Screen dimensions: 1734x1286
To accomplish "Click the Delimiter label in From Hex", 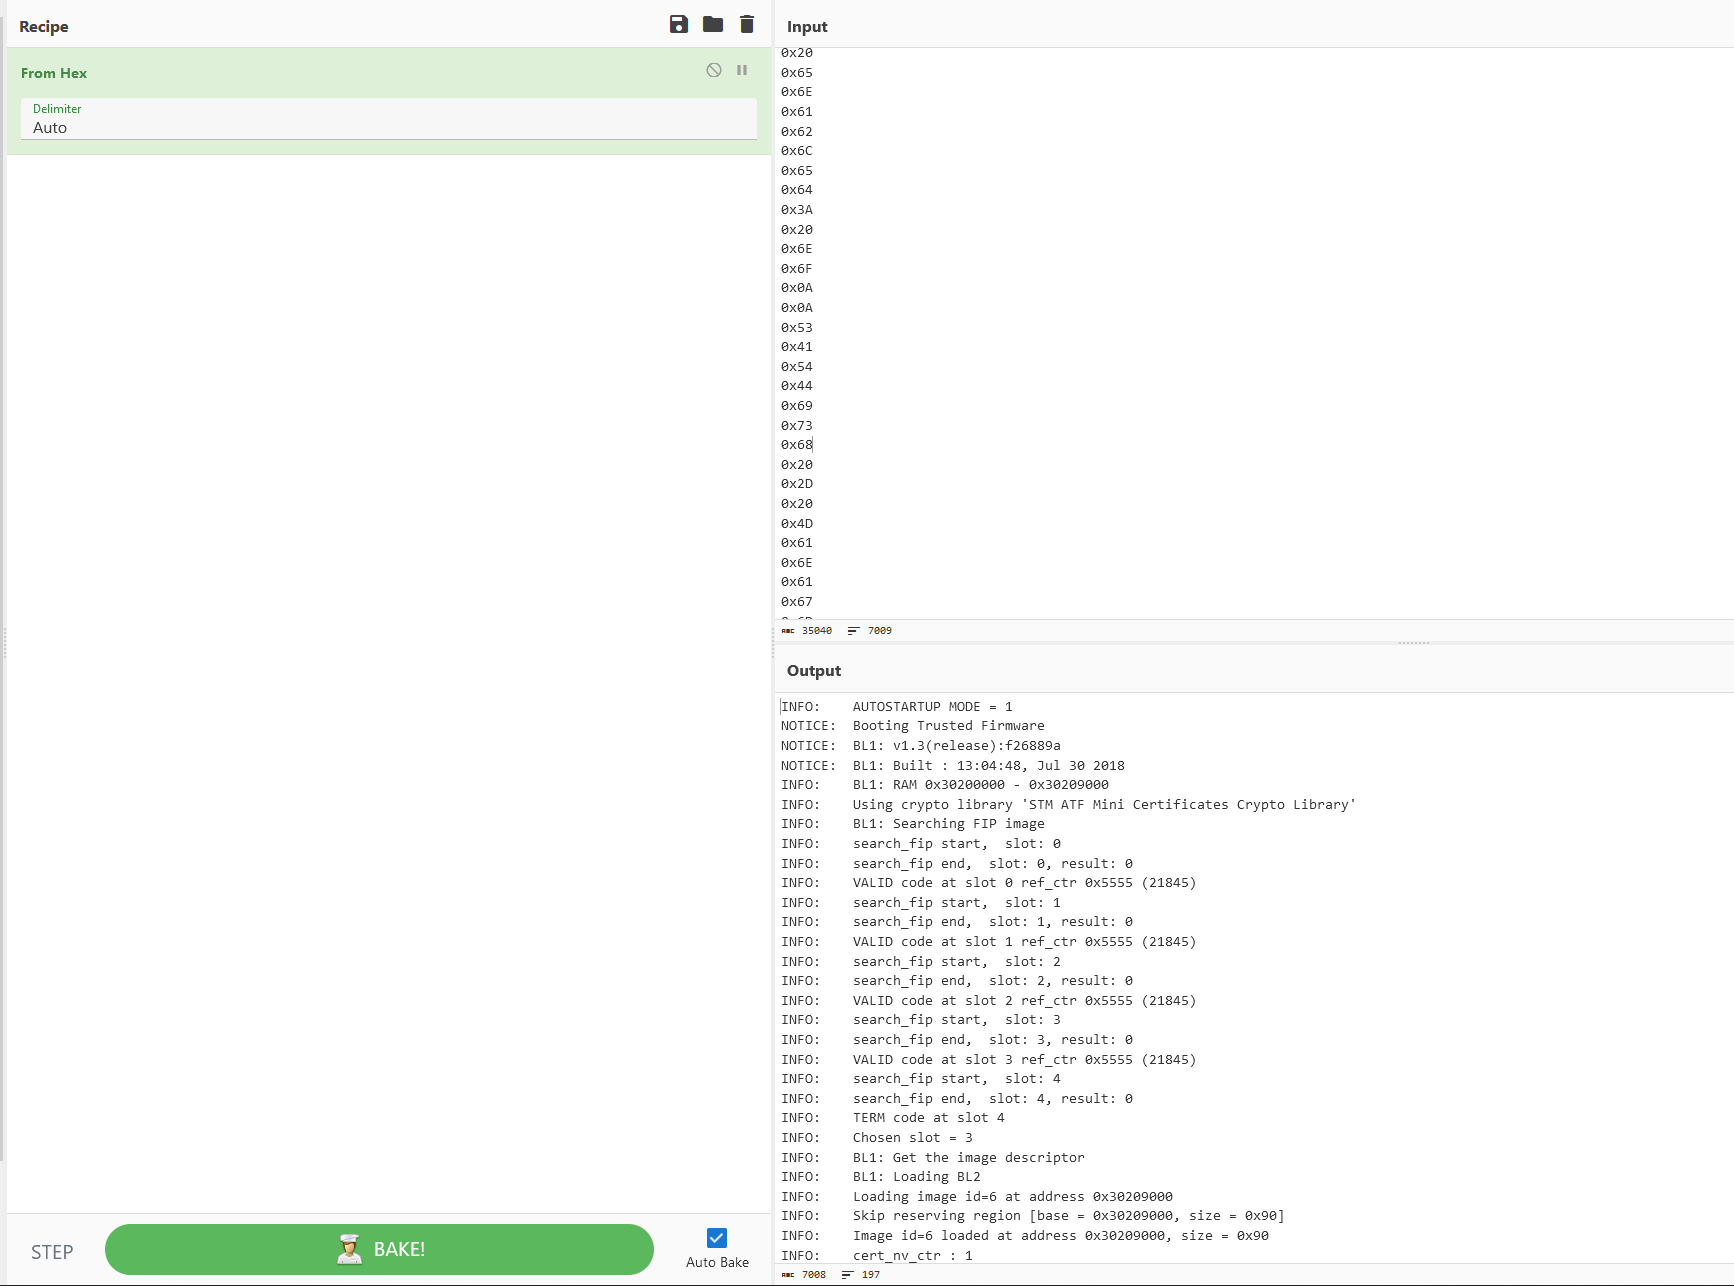I will click(x=57, y=109).
